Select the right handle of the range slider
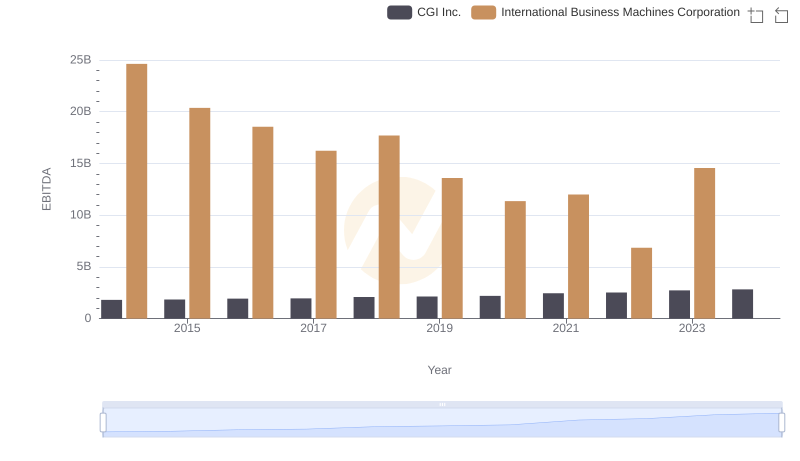Viewport: 800px width, 461px height. [781, 423]
